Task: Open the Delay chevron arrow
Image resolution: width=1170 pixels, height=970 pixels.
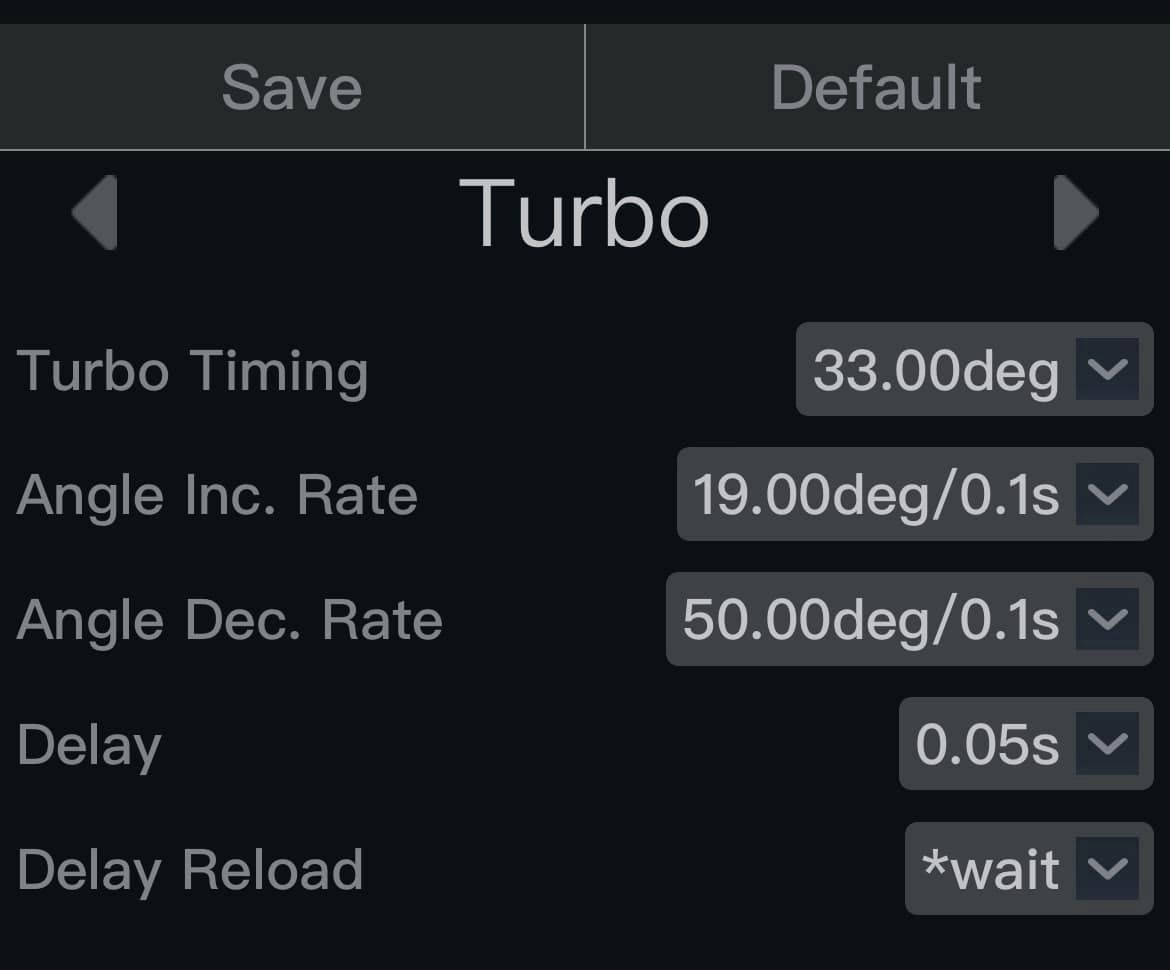Action: 1107,744
